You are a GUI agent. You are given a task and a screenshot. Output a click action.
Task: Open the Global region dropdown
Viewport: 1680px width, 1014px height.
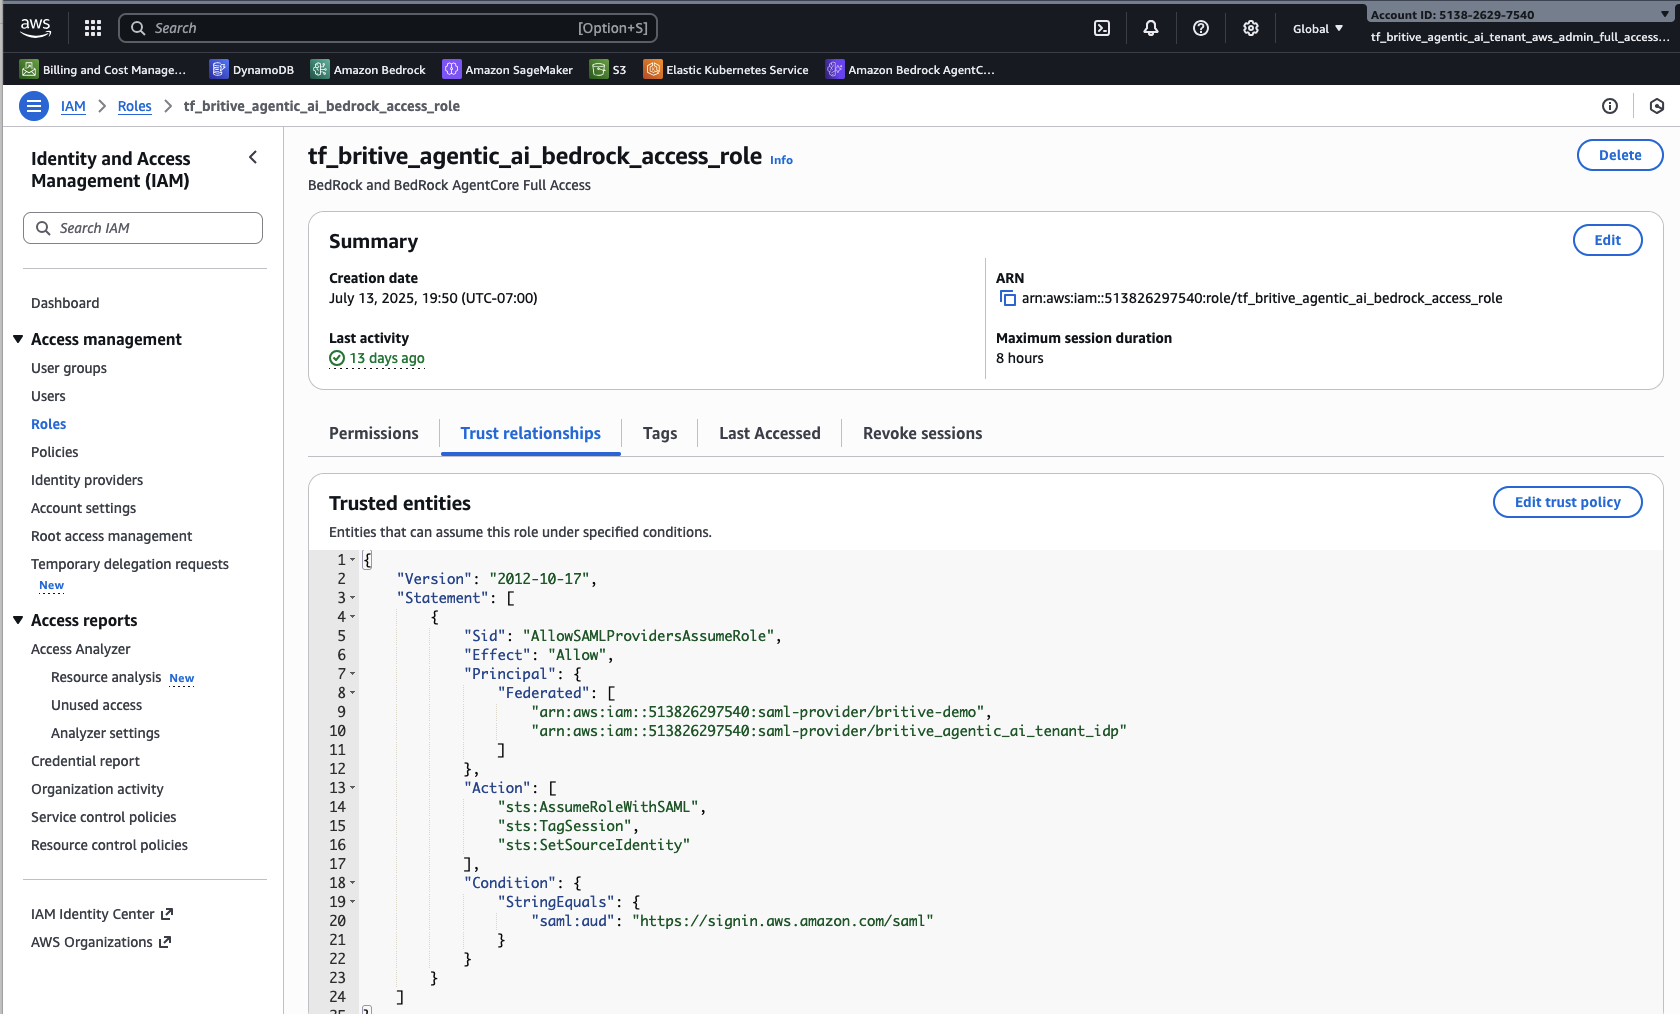pyautogui.click(x=1317, y=28)
